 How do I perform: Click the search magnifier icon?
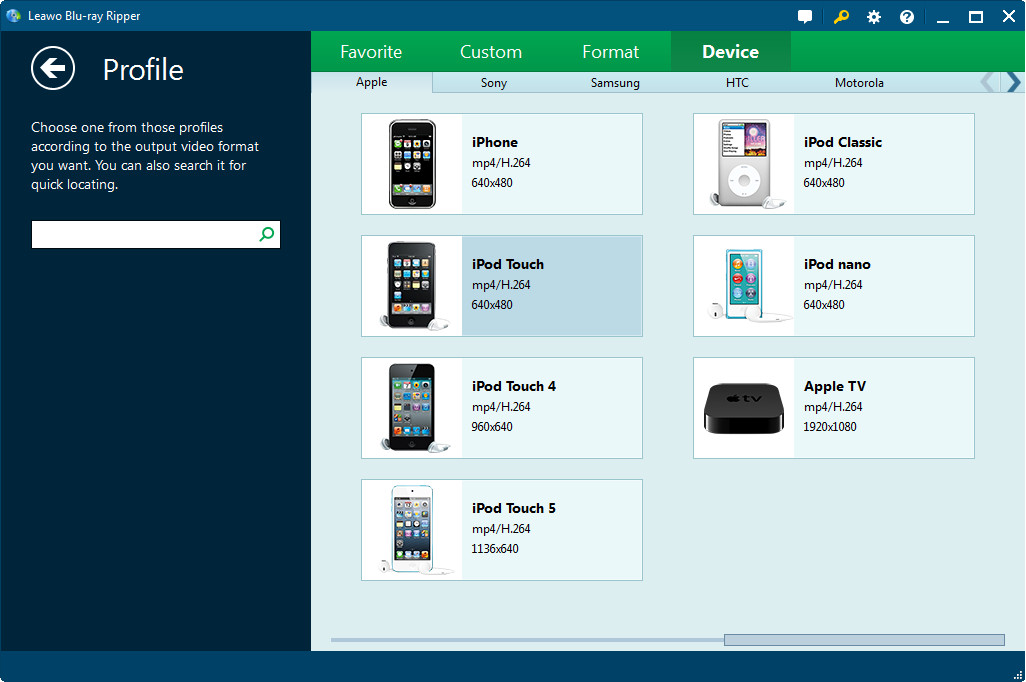coord(266,234)
